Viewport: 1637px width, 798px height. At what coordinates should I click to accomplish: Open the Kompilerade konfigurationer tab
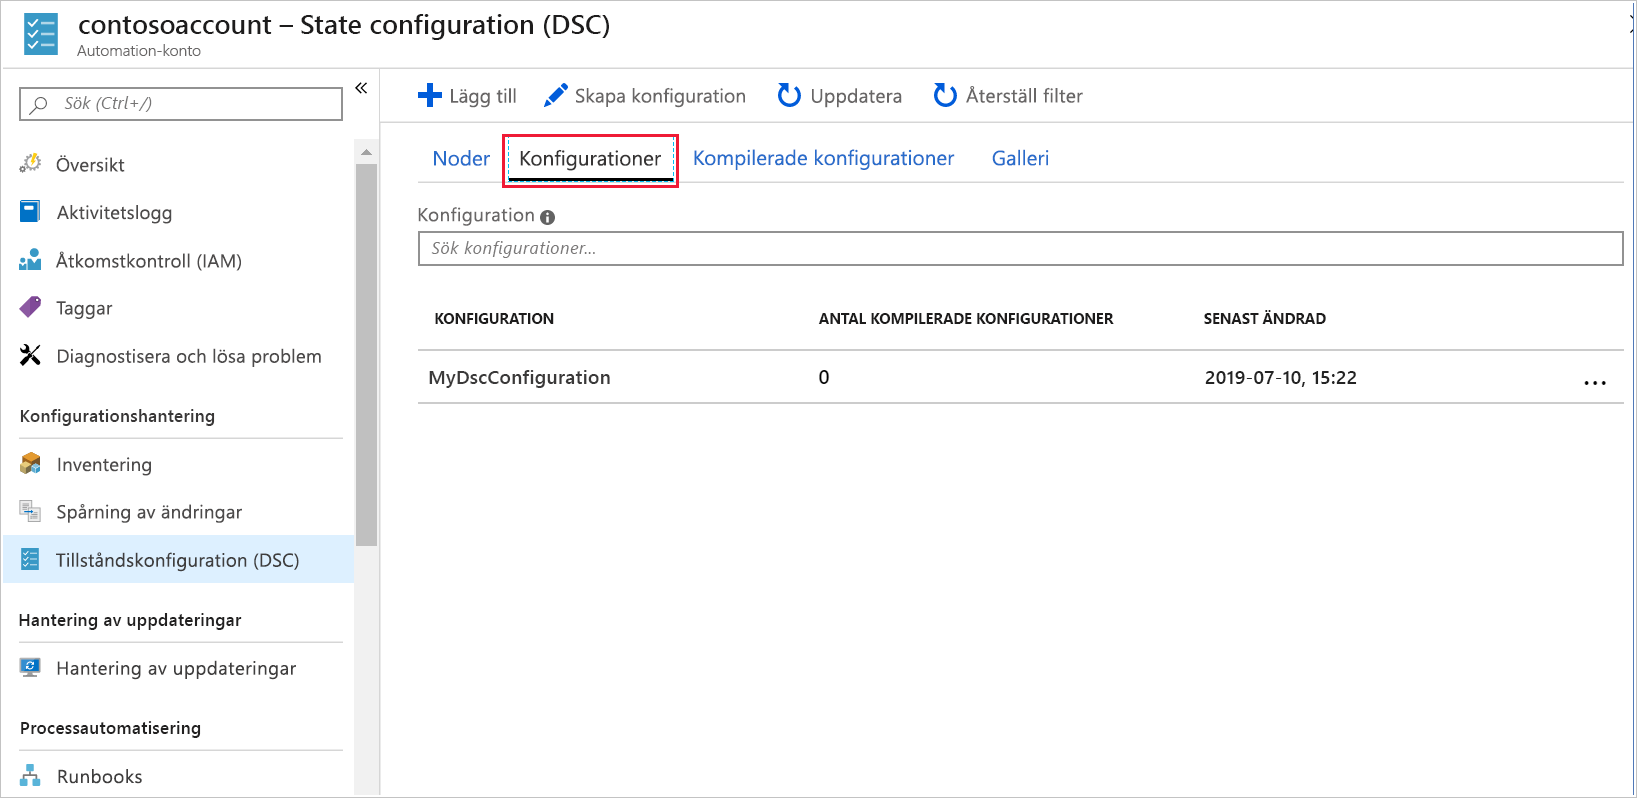click(x=823, y=158)
